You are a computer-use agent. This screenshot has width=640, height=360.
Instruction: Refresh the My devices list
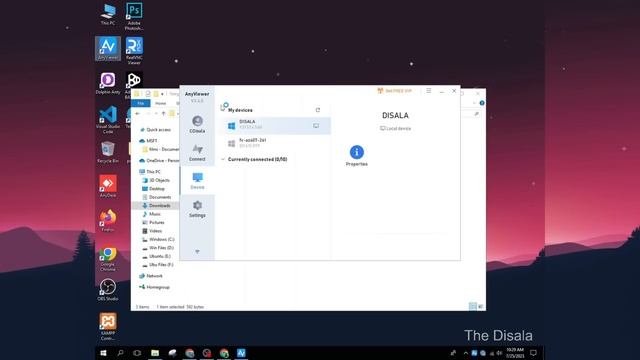point(318,110)
